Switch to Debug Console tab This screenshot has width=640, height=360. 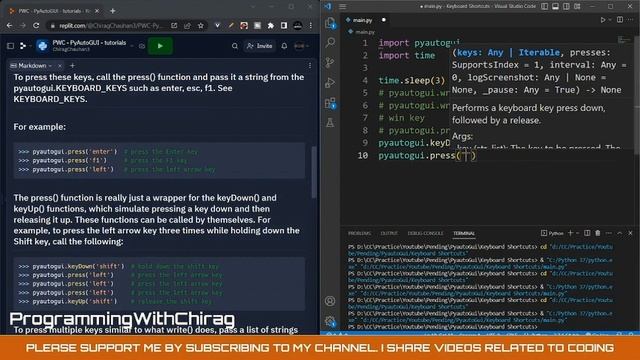tap(425, 233)
